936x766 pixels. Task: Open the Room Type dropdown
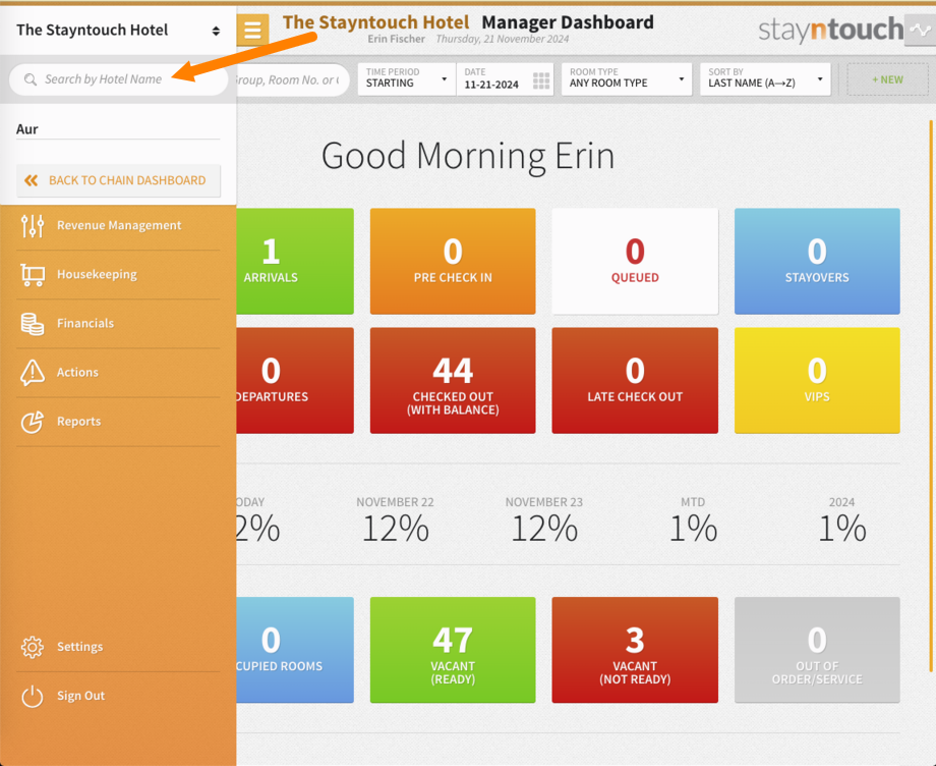tap(626, 79)
